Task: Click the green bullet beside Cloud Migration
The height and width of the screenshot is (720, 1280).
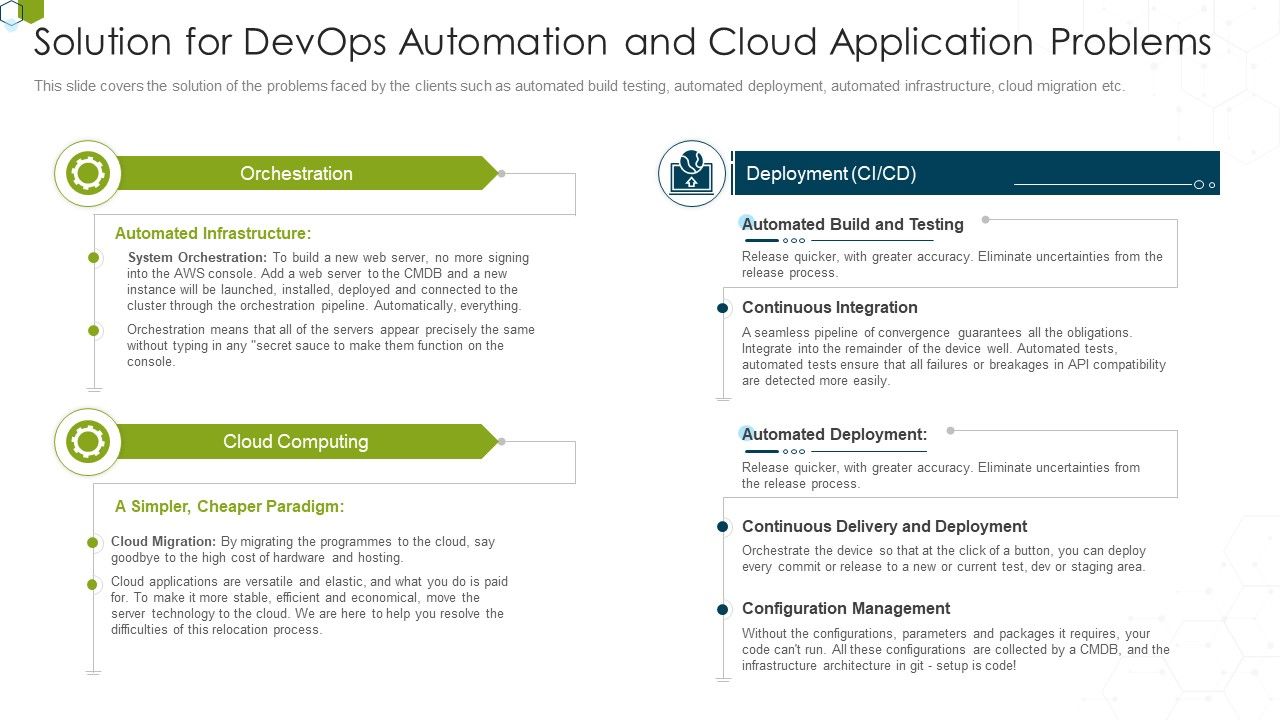Action: pyautogui.click(x=93, y=542)
